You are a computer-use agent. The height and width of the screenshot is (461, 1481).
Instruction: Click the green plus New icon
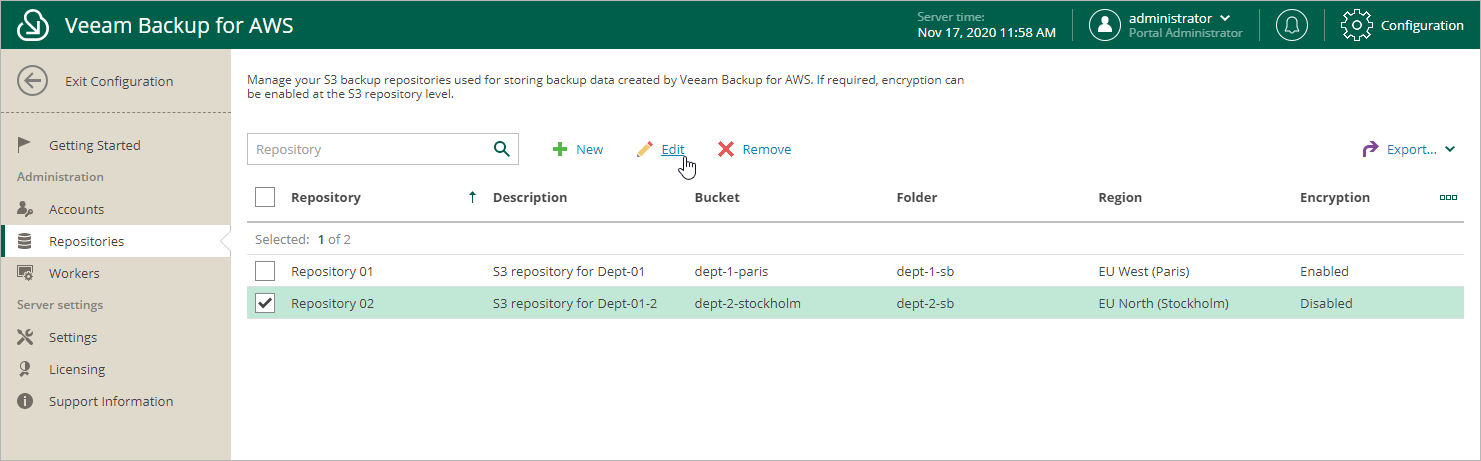(560, 149)
